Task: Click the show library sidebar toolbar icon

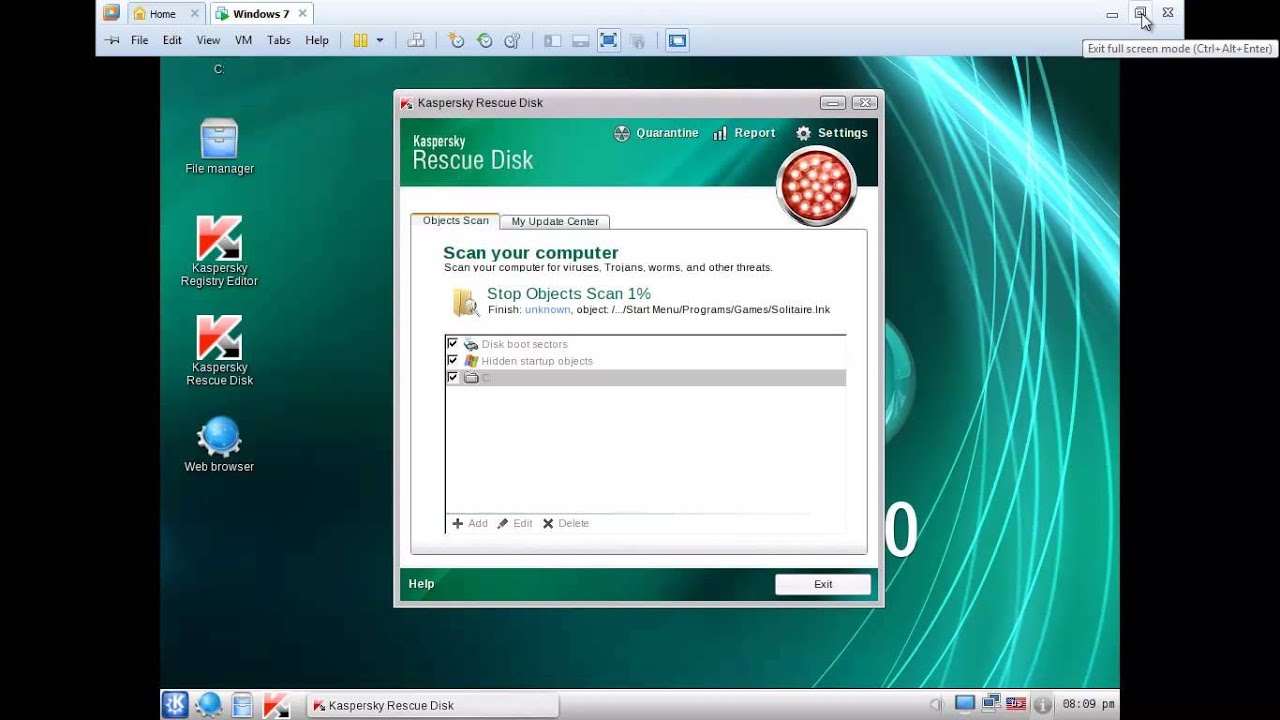Action: 552,41
